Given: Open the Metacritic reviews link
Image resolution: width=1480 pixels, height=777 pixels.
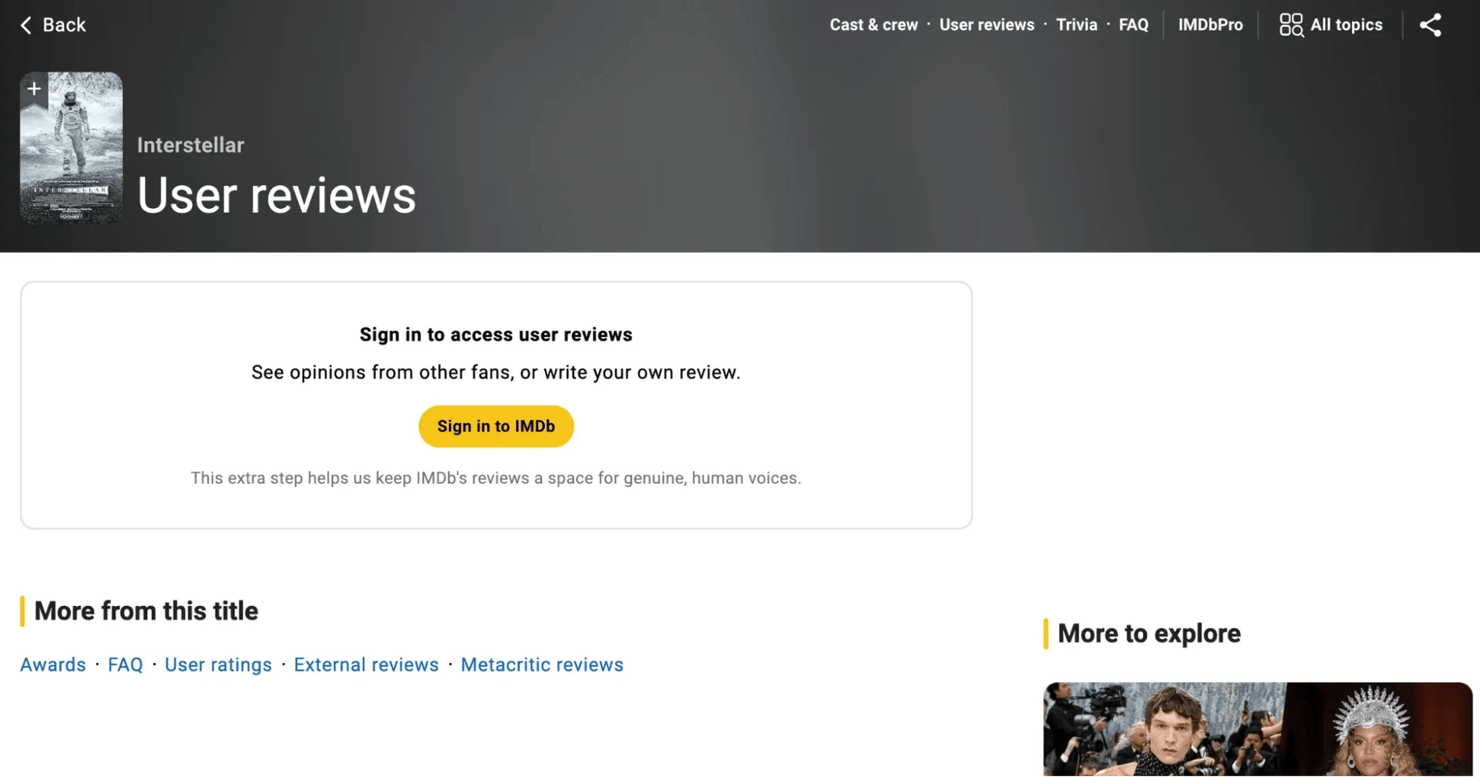Looking at the screenshot, I should (542, 665).
